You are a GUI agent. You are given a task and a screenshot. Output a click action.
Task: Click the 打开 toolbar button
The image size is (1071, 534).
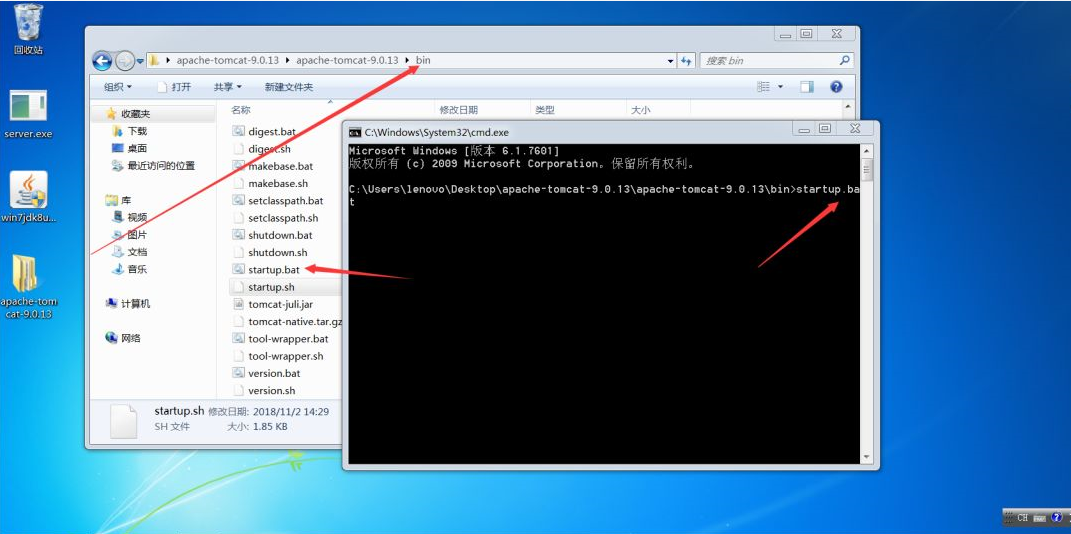pyautogui.click(x=175, y=87)
